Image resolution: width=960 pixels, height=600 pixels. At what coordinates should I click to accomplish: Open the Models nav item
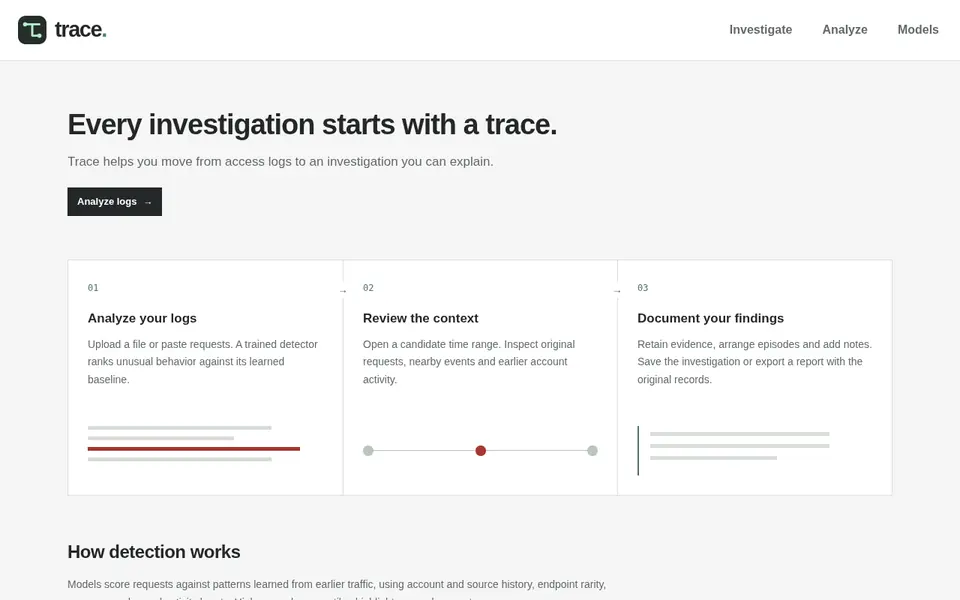pyautogui.click(x=918, y=29)
